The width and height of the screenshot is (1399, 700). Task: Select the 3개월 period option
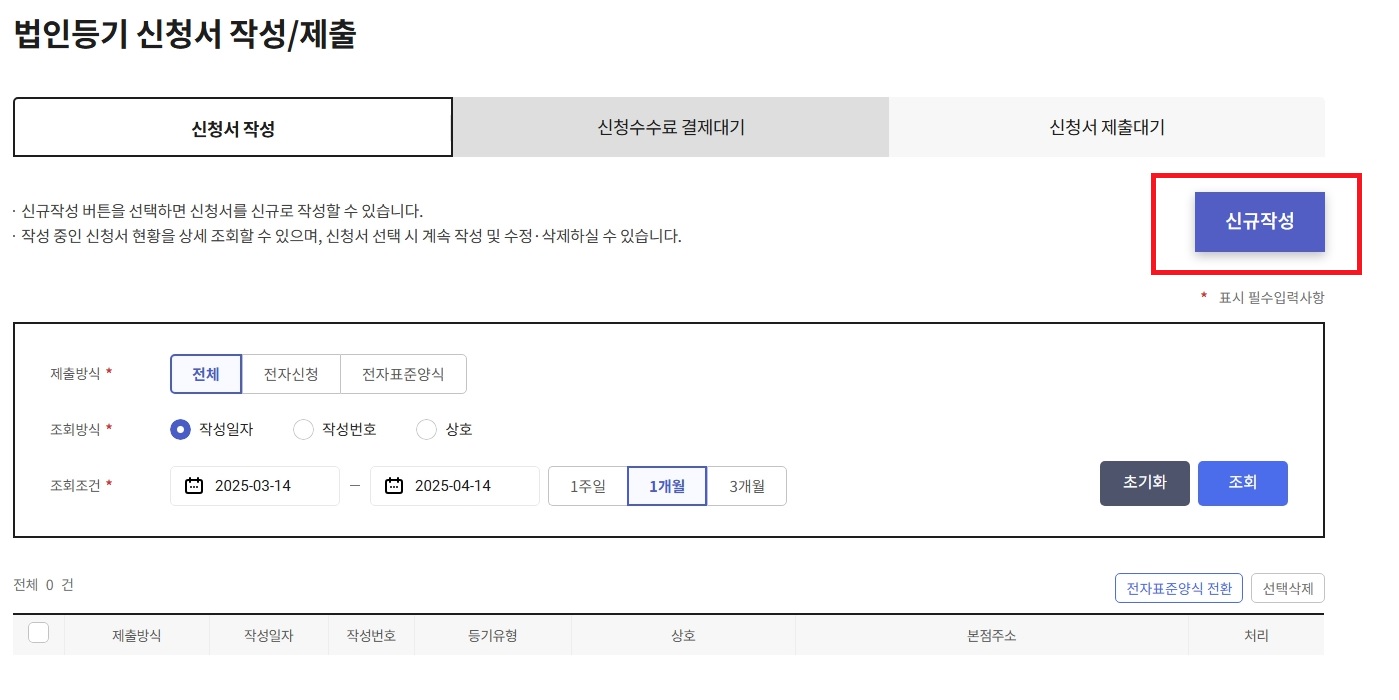(x=746, y=485)
